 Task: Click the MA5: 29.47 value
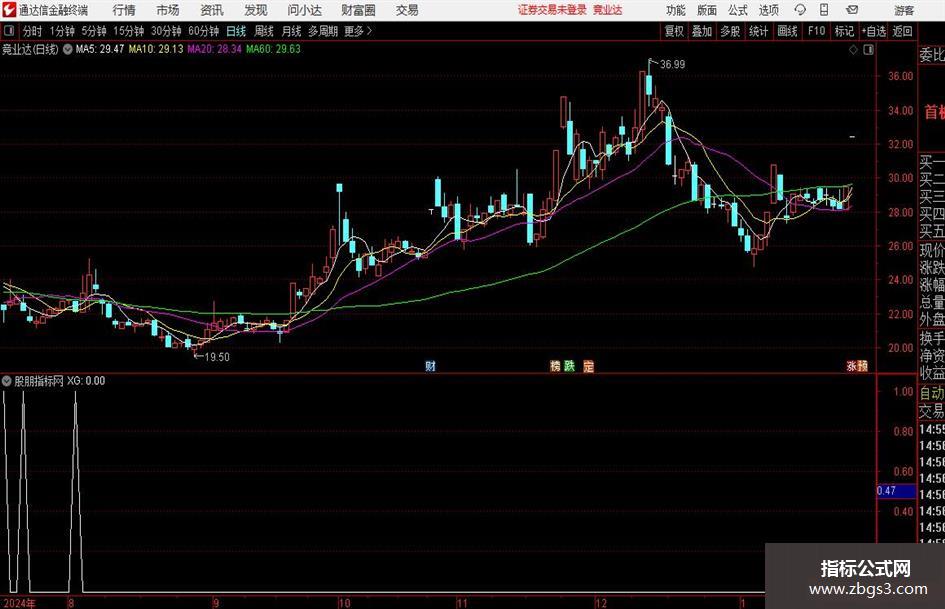(100, 49)
